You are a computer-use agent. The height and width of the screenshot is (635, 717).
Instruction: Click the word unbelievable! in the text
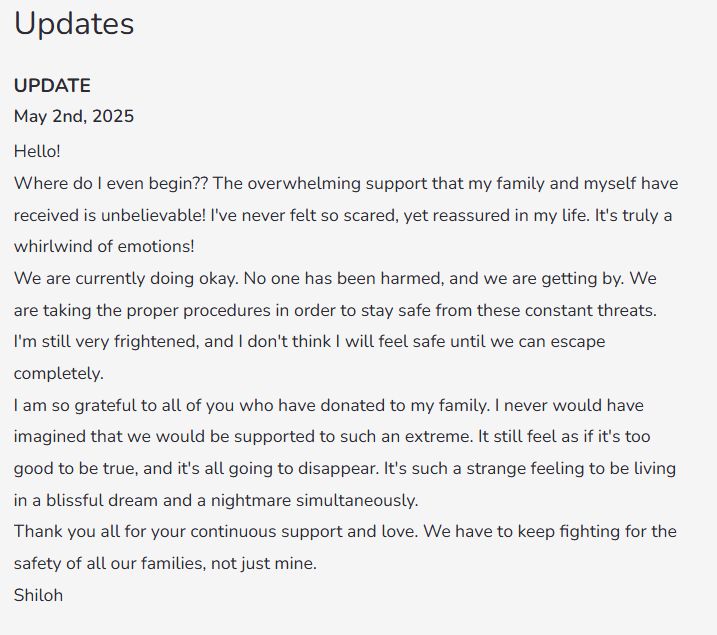coord(153,215)
